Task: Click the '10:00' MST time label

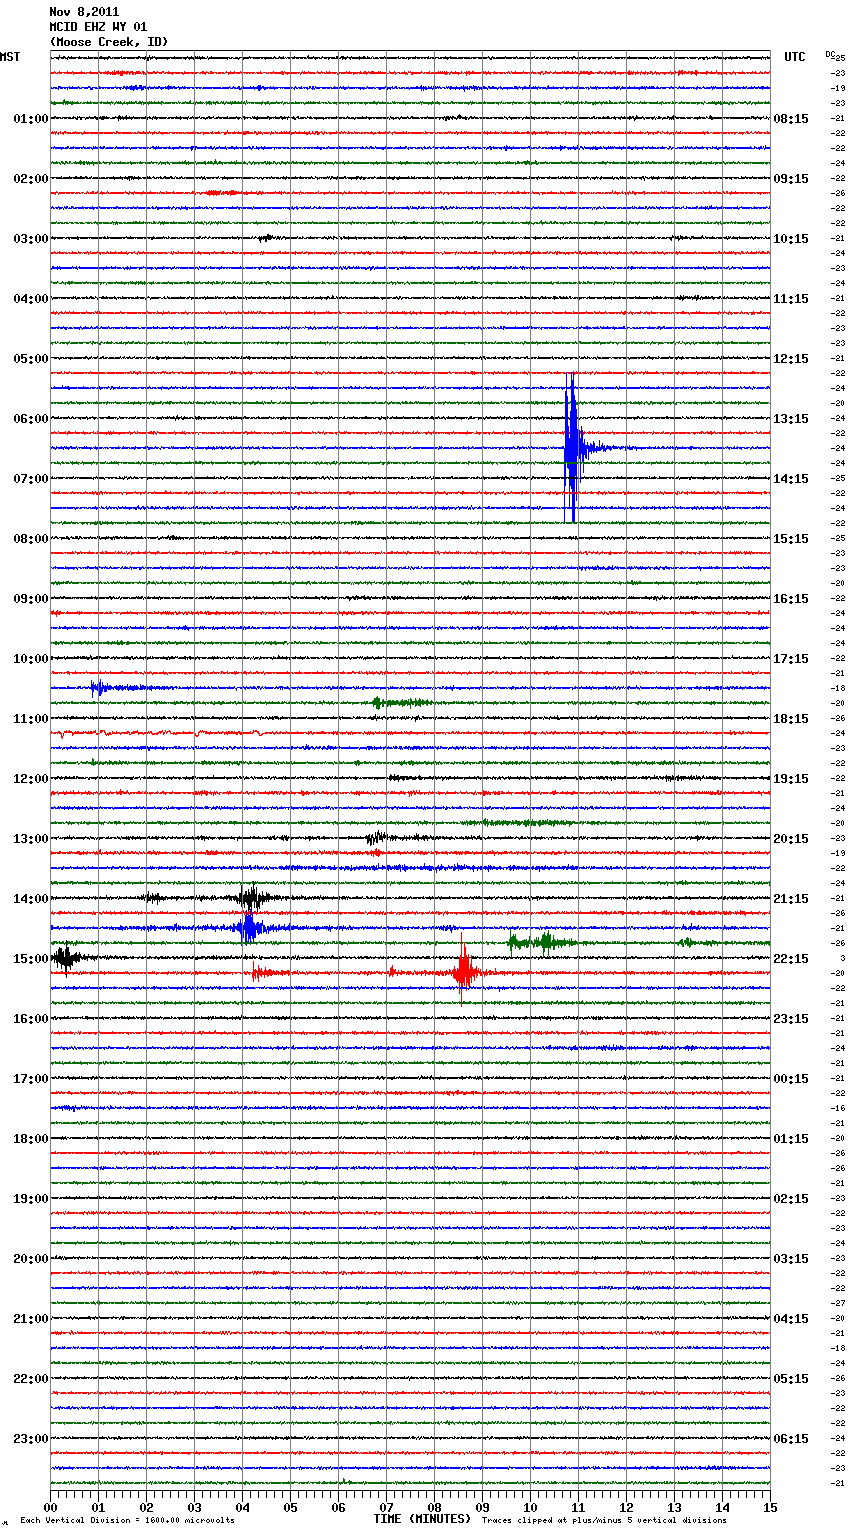Action: pos(31,659)
